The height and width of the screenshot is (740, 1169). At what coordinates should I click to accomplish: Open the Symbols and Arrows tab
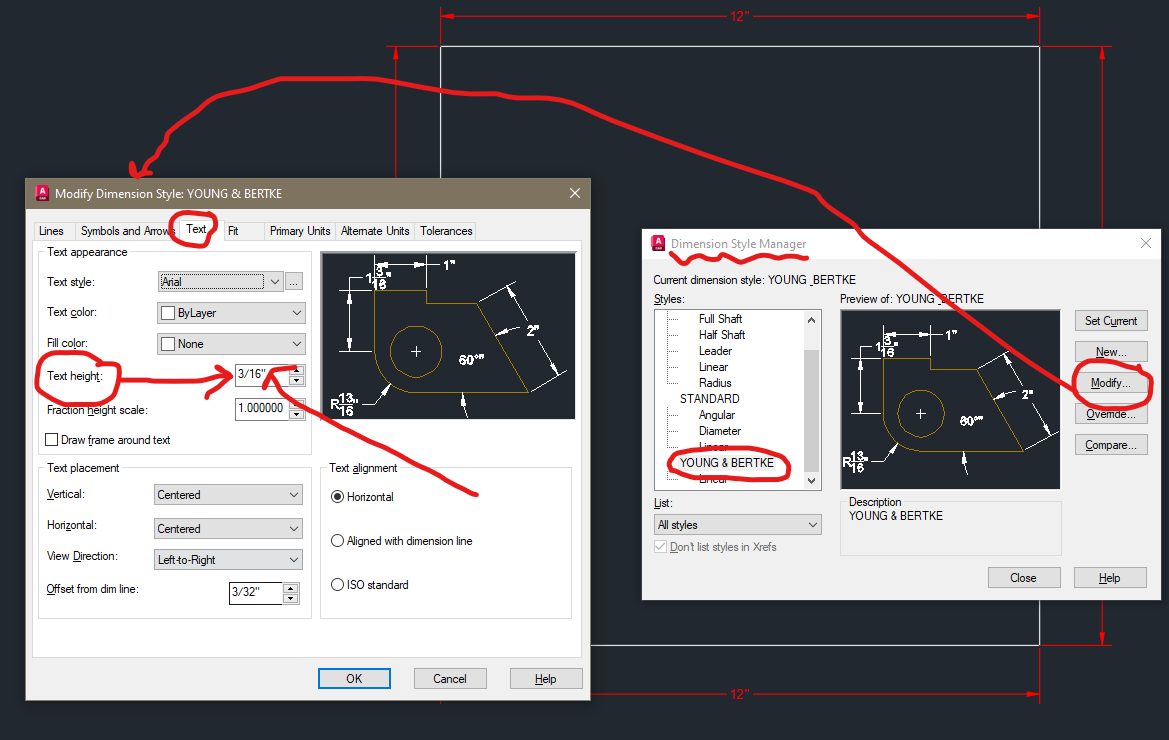(125, 231)
